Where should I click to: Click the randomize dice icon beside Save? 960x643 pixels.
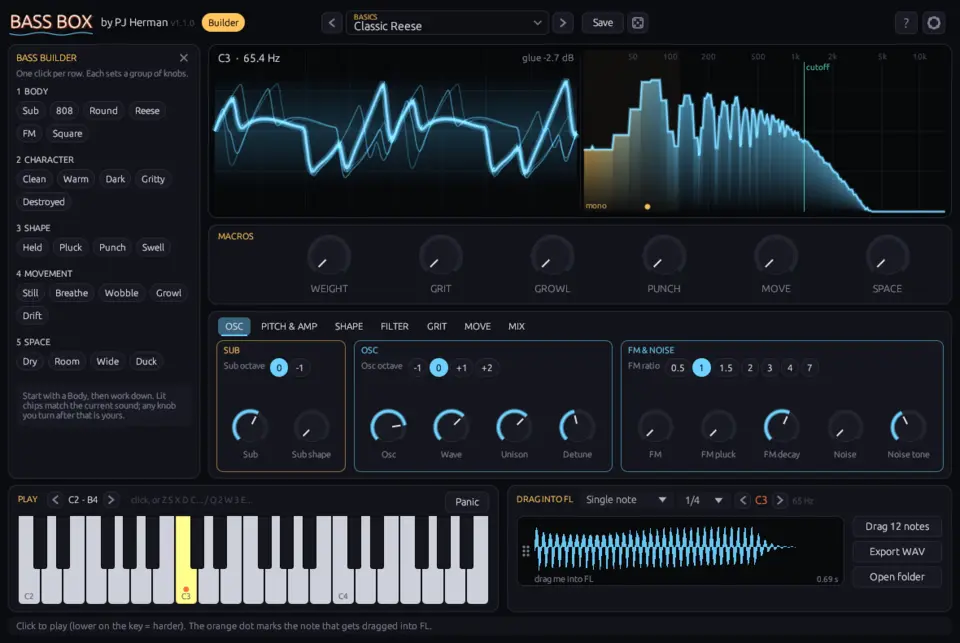click(x=638, y=23)
